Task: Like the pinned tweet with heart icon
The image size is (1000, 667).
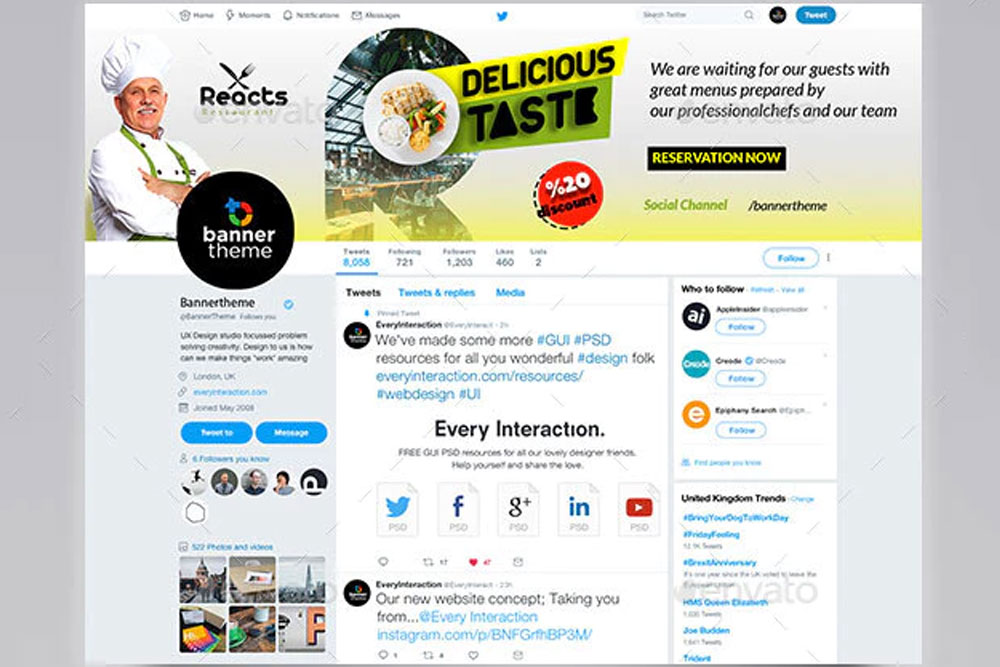Action: [x=473, y=562]
